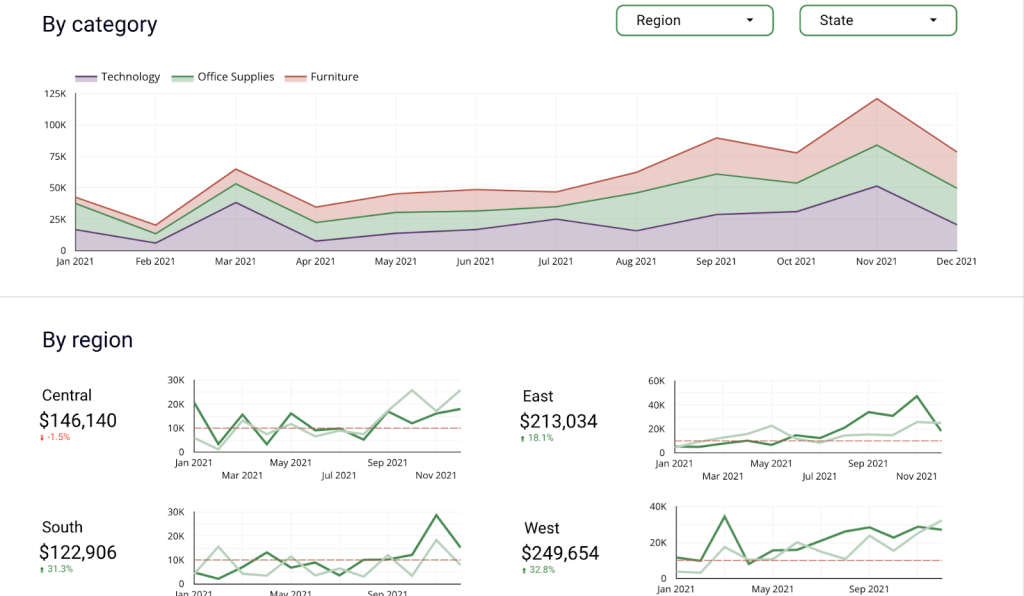Click the Technology legend purple line swatch
The height and width of the screenshot is (596, 1024).
[86, 78]
